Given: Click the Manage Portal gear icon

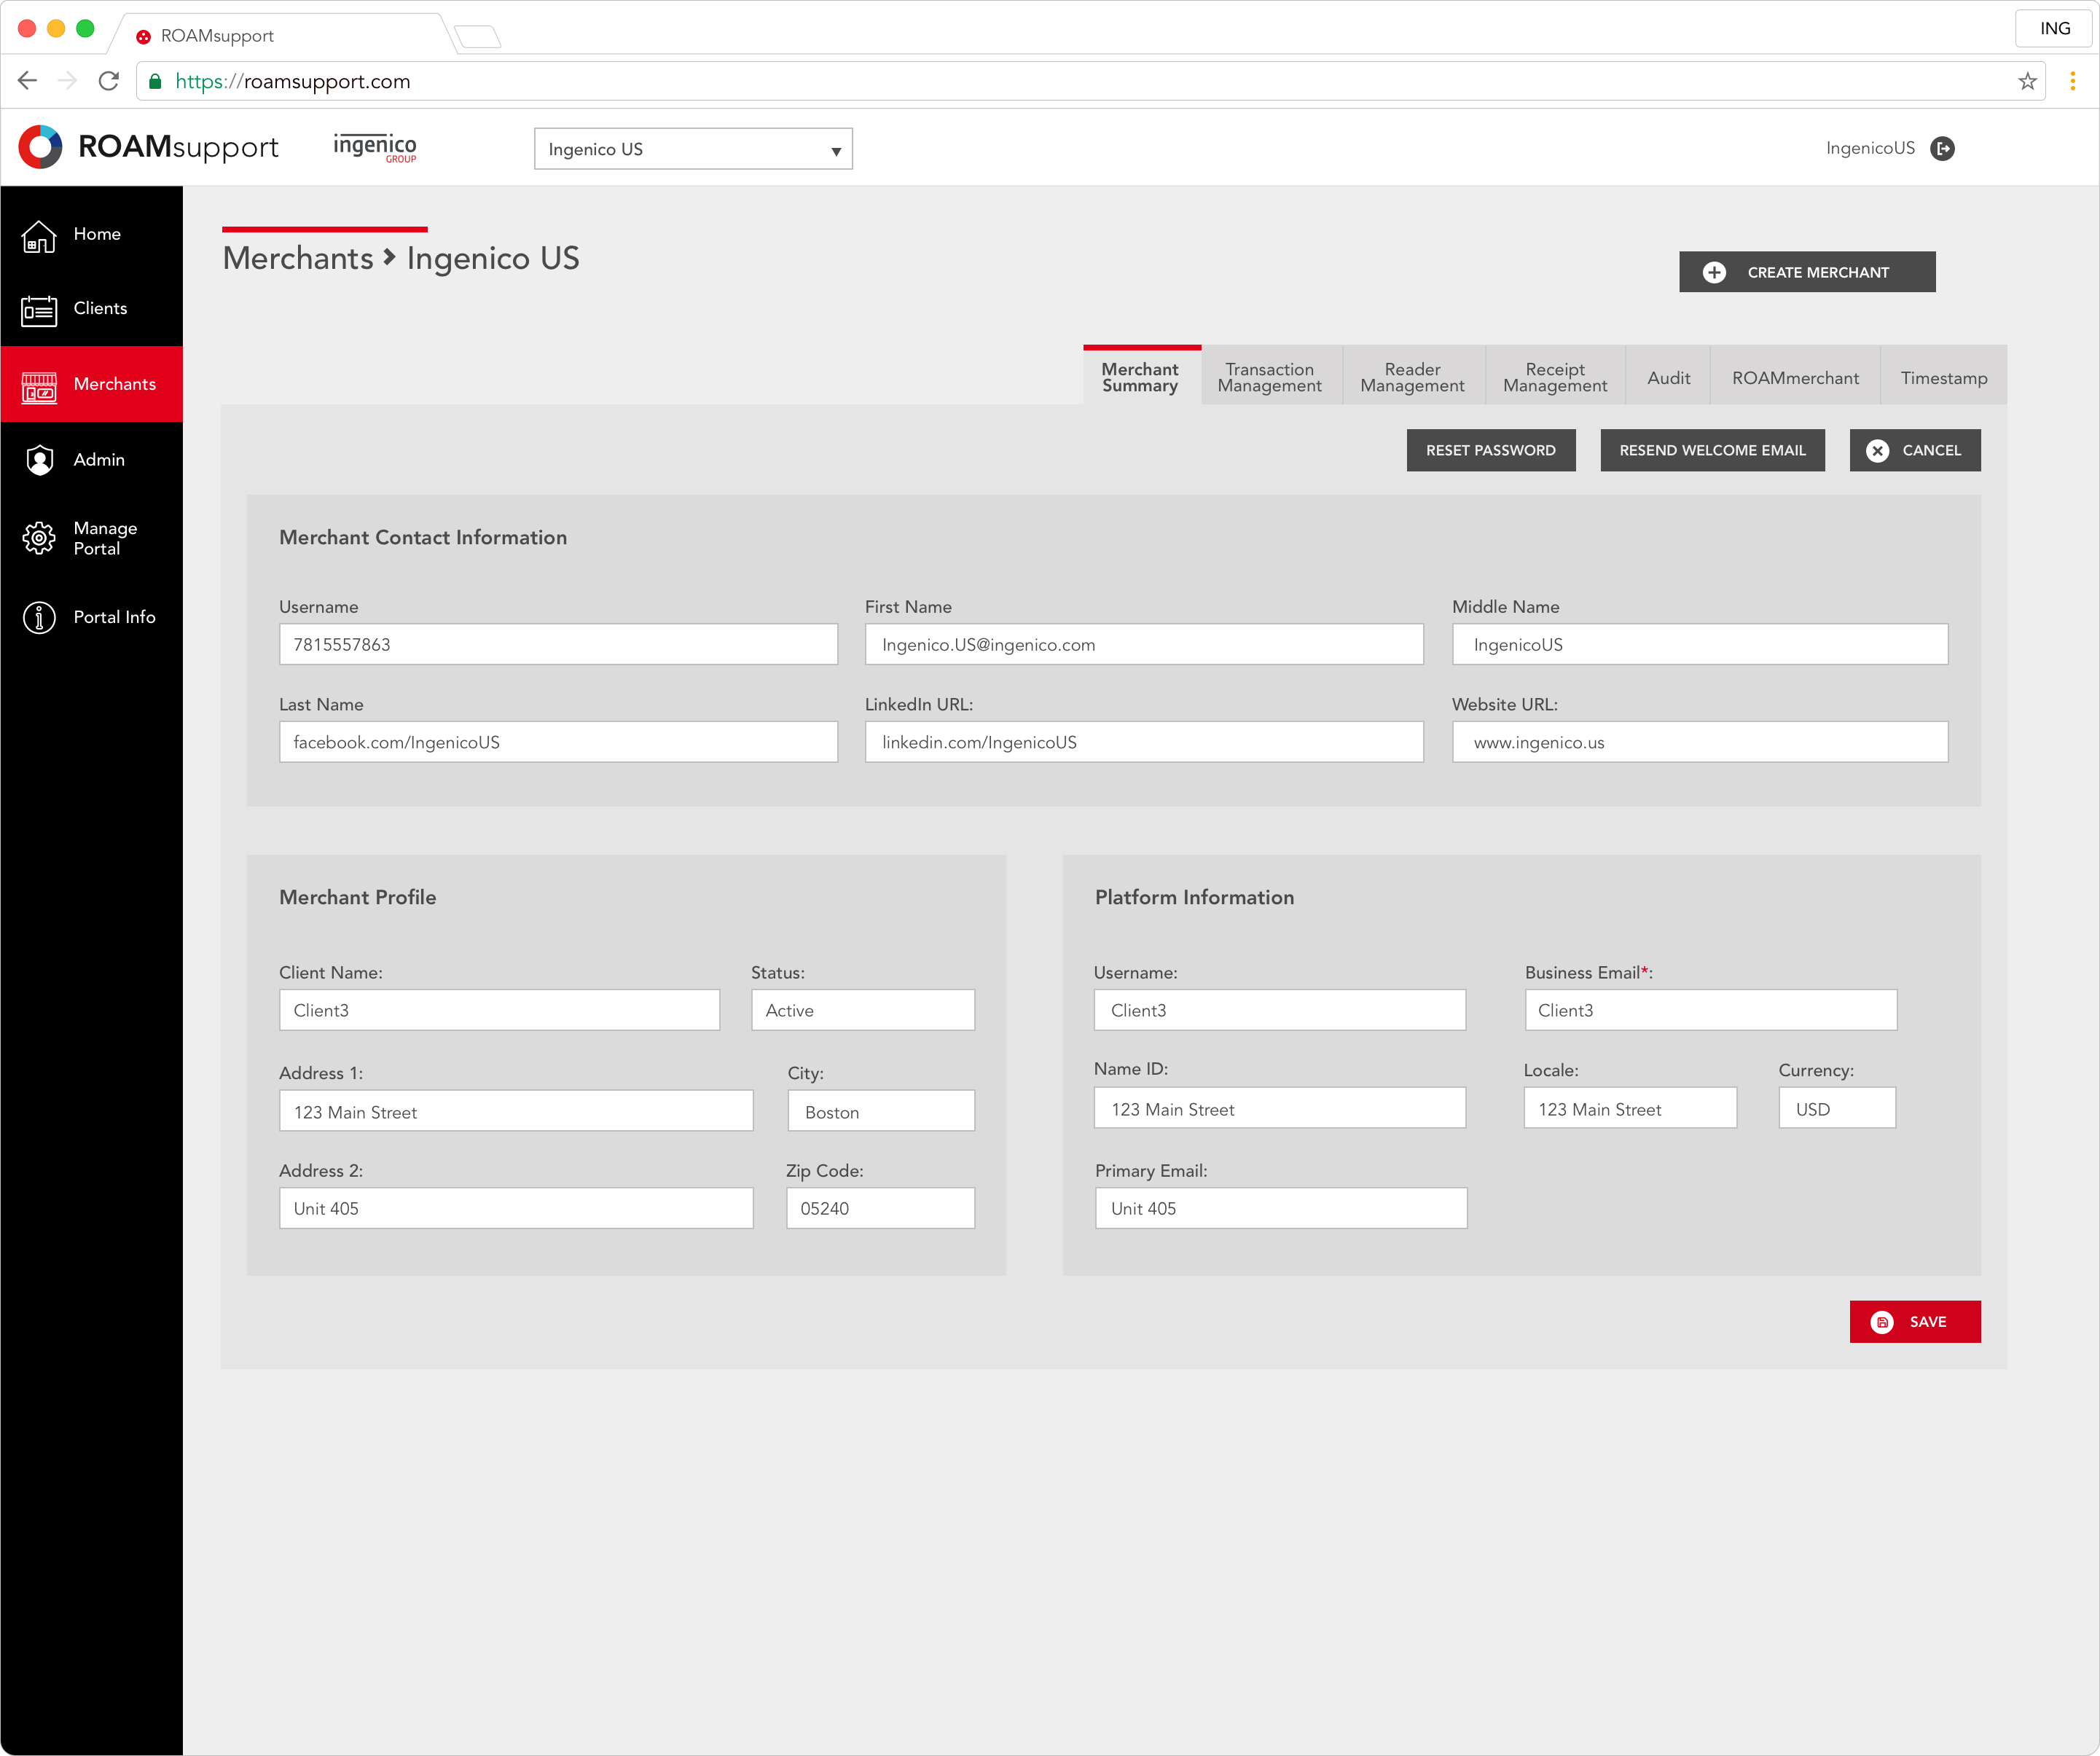Looking at the screenshot, I should point(39,538).
